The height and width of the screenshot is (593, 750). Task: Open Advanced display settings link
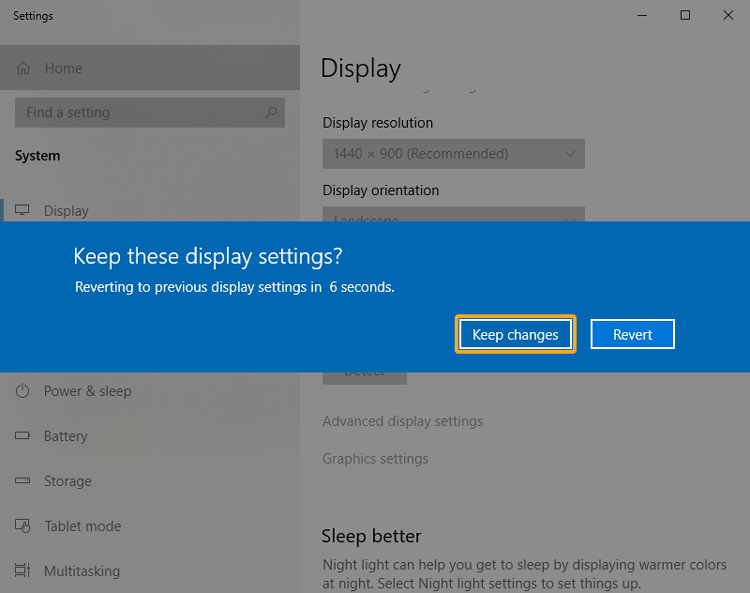(402, 421)
